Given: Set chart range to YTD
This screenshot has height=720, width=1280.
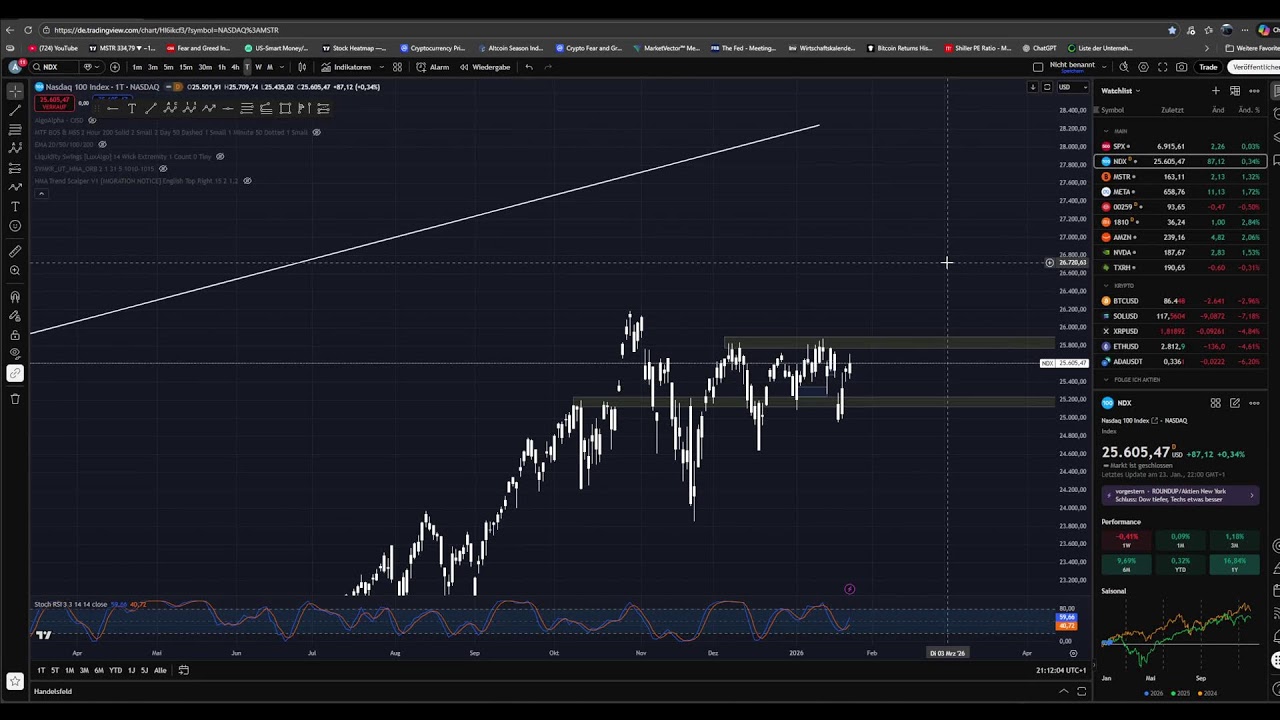Looking at the screenshot, I should click(116, 670).
